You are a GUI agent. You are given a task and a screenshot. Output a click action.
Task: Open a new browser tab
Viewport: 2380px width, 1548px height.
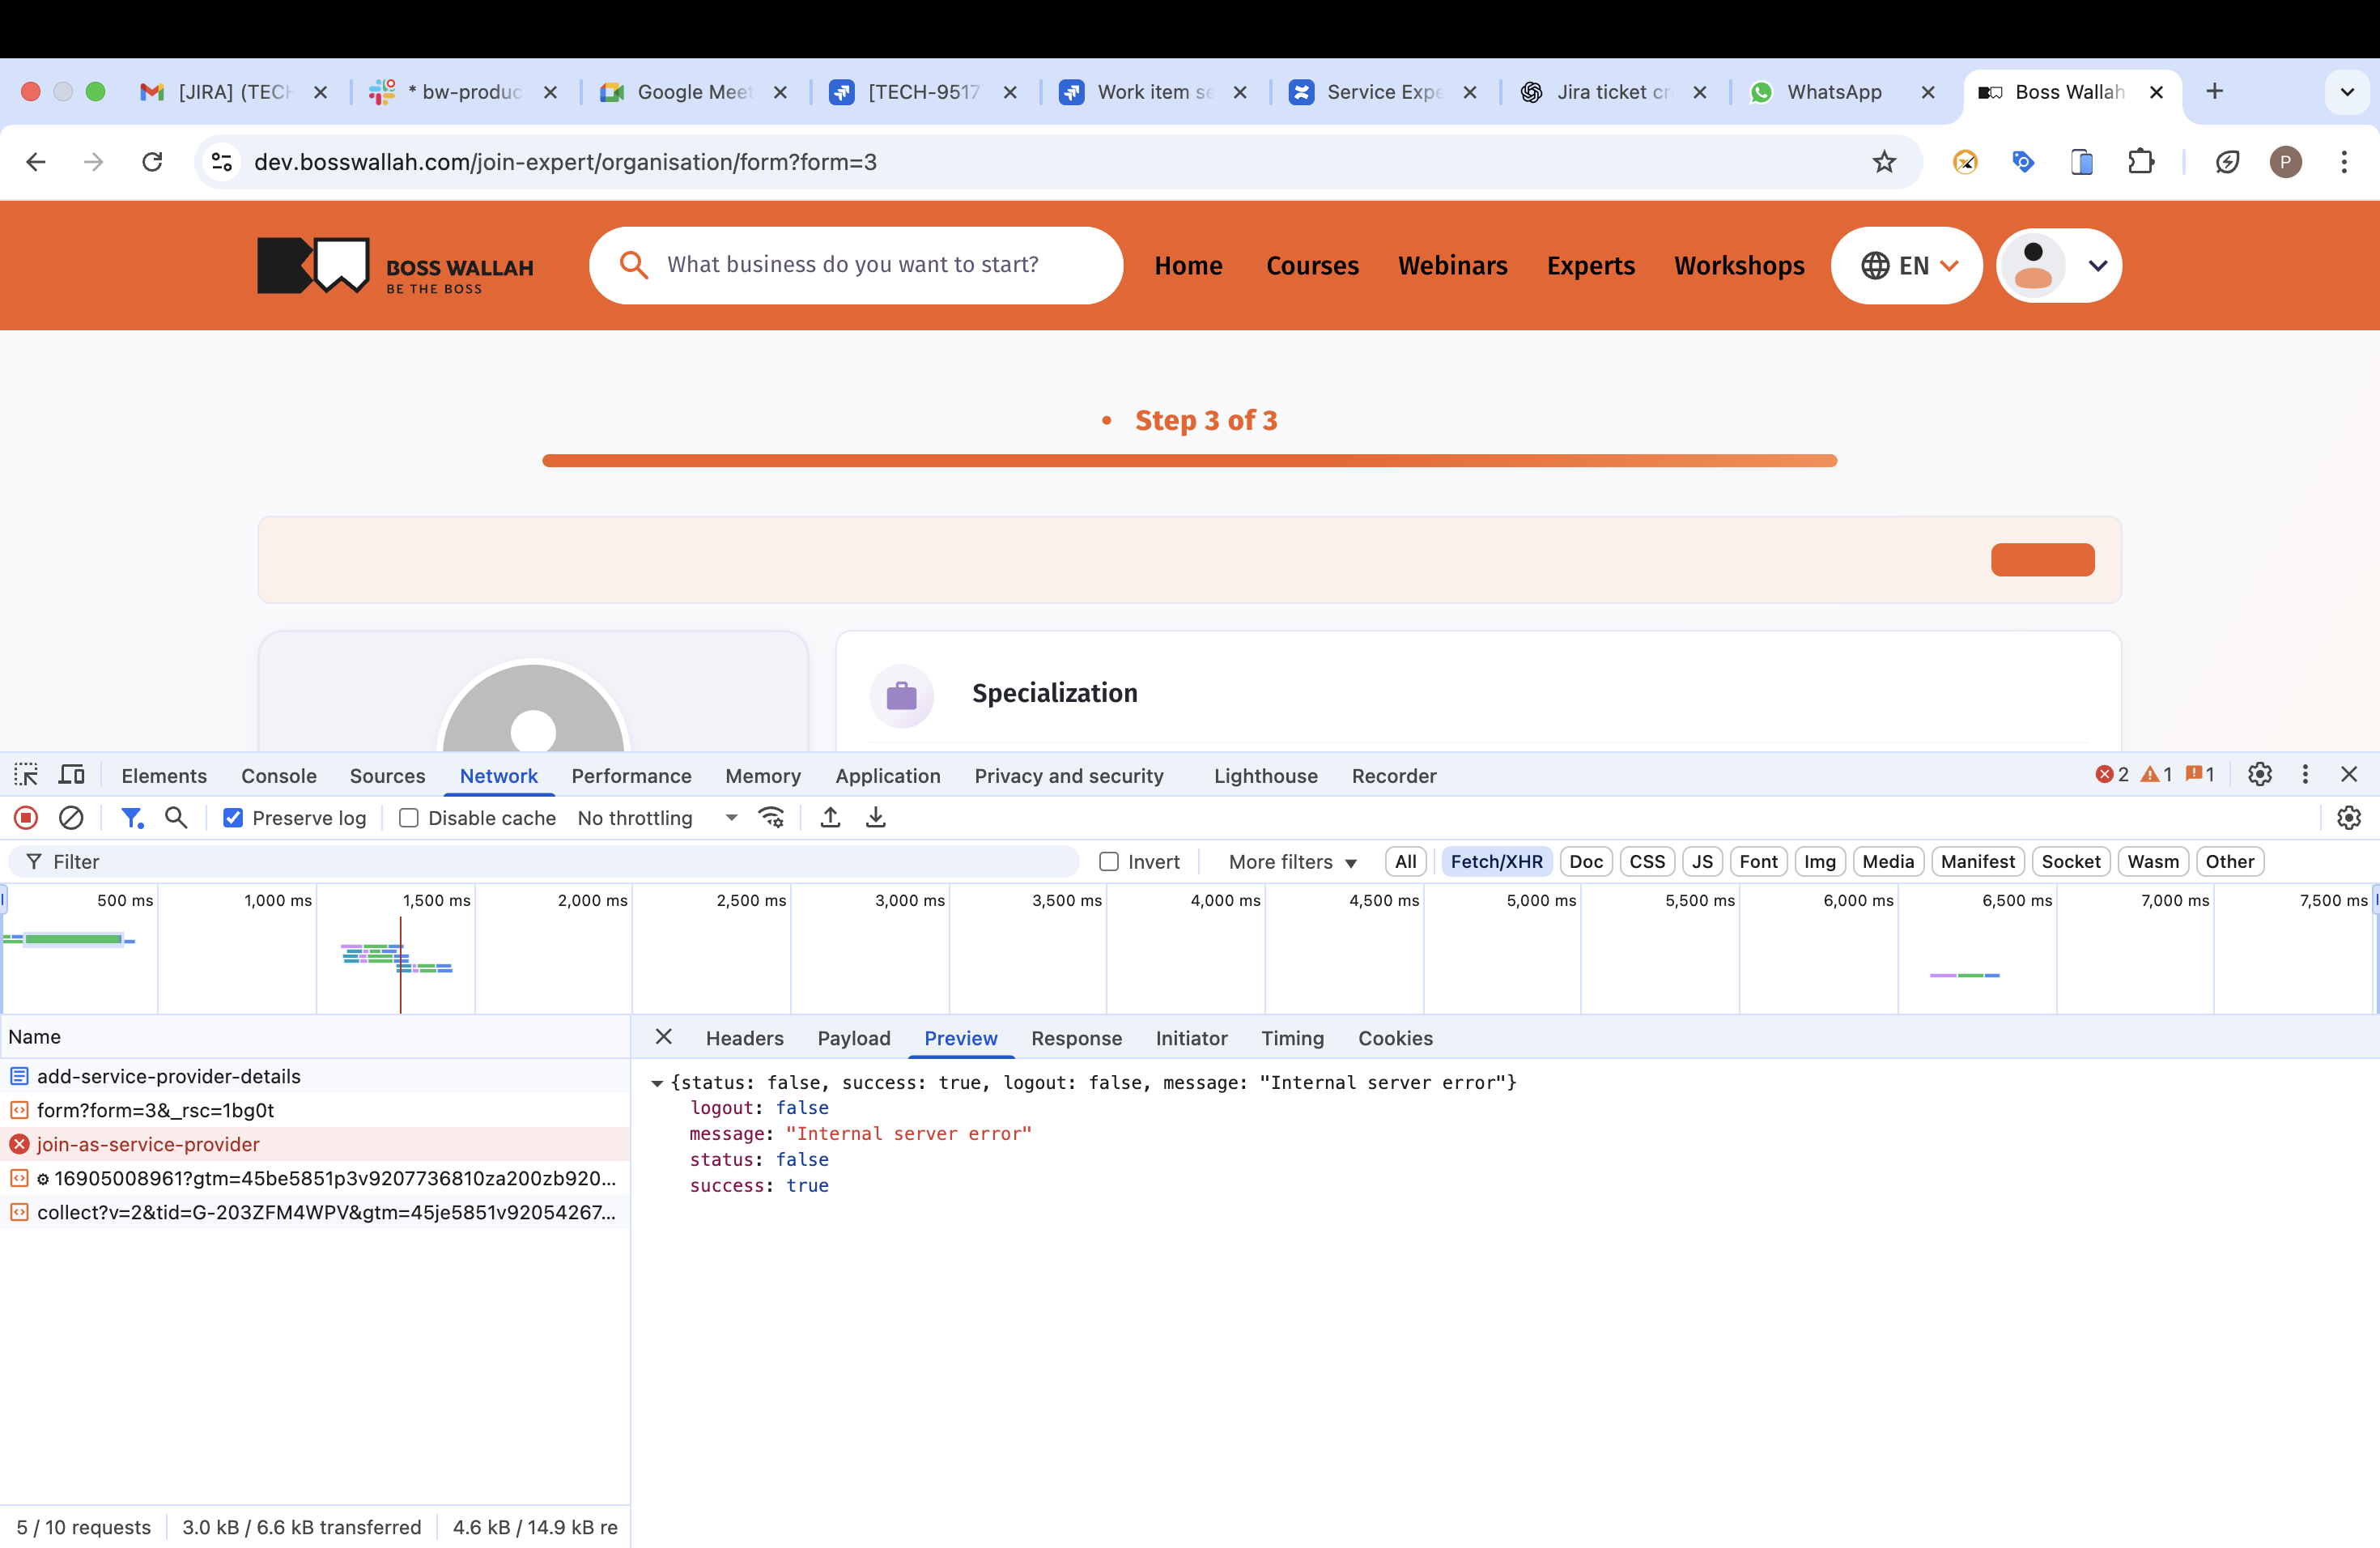click(x=2215, y=92)
